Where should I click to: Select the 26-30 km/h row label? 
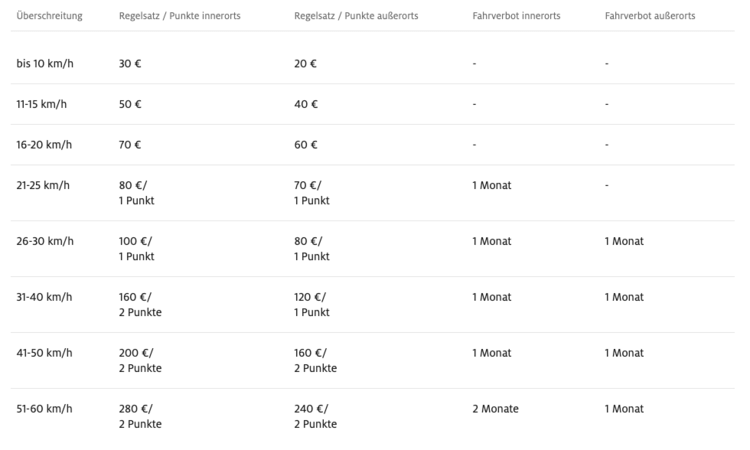tap(45, 241)
